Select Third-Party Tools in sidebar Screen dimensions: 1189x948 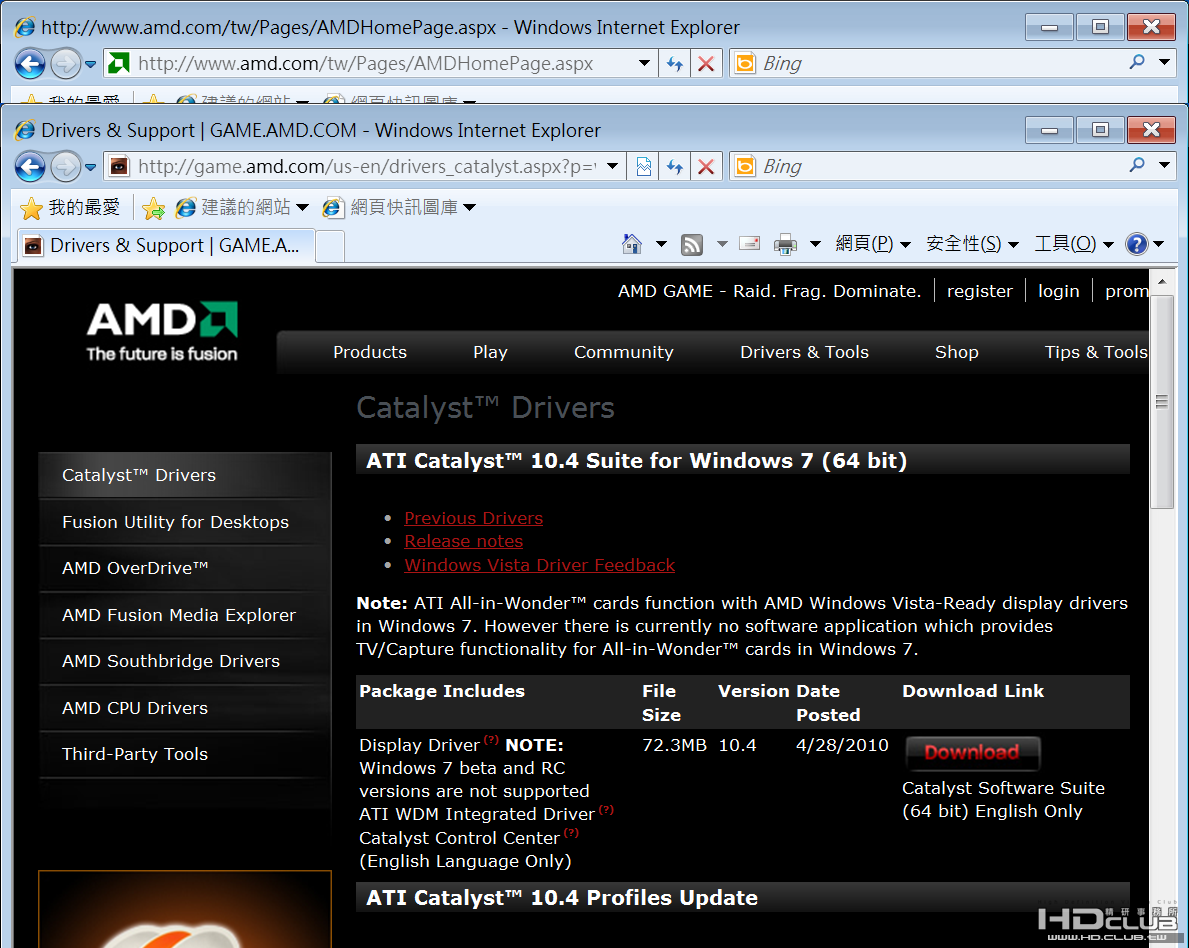pyautogui.click(x=185, y=755)
